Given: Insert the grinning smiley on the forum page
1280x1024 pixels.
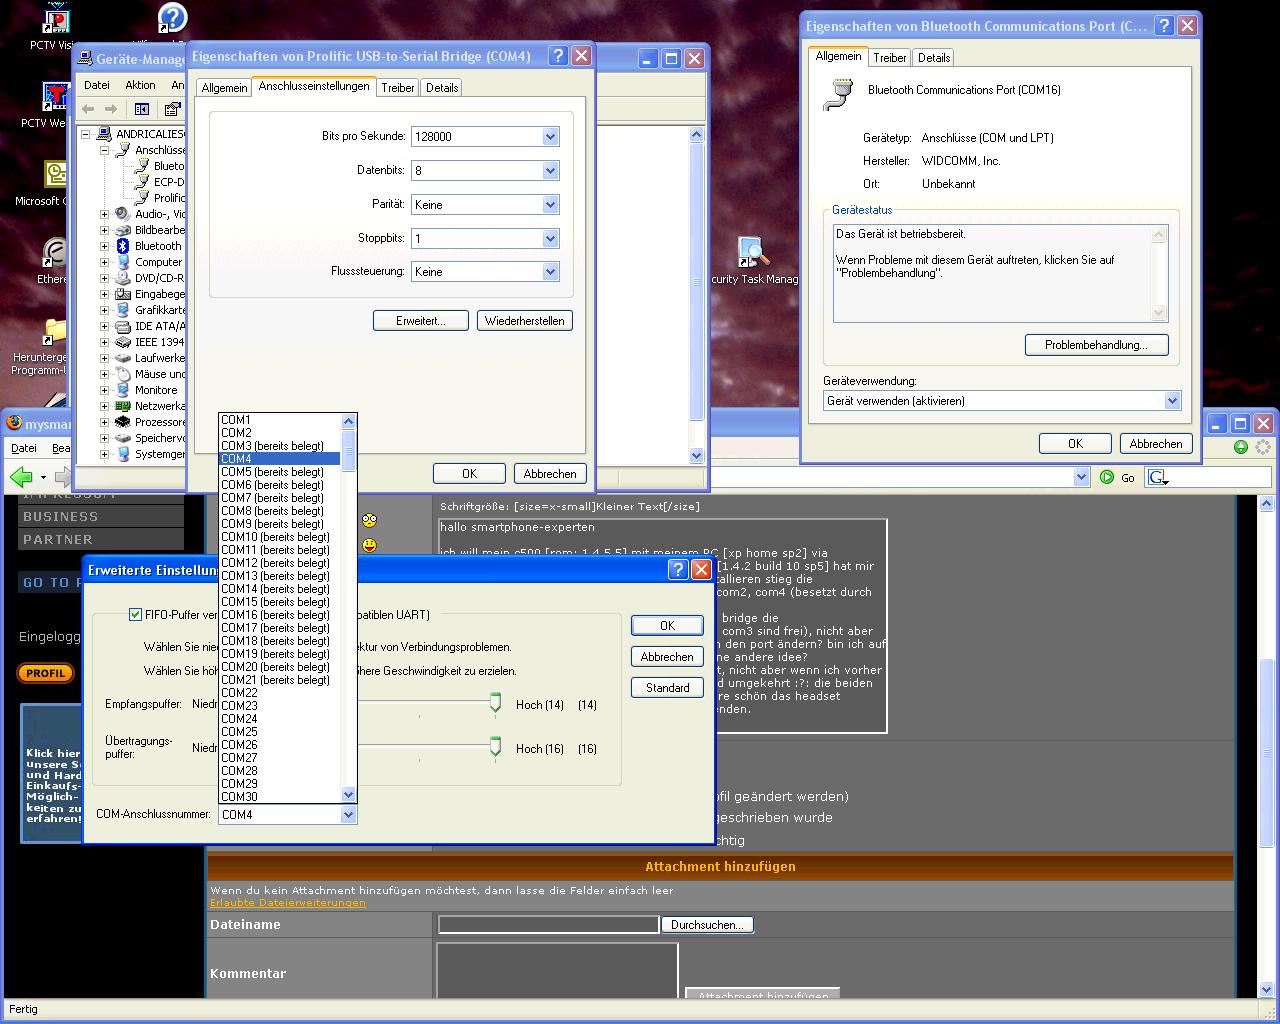Looking at the screenshot, I should click(369, 545).
